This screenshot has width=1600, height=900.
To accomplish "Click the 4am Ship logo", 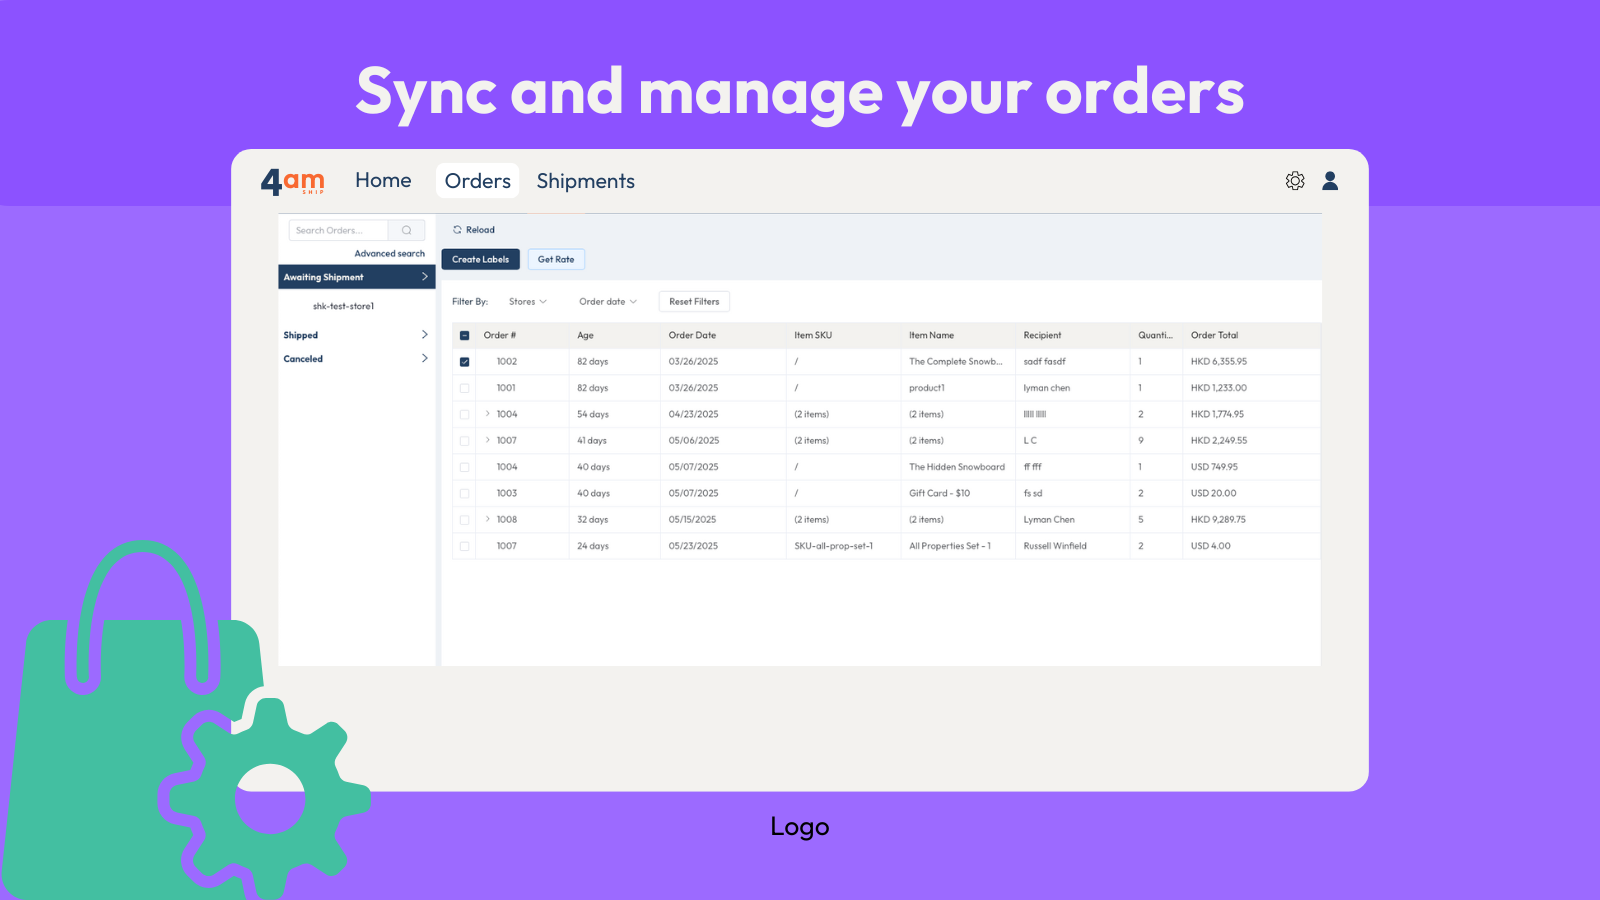I will pyautogui.click(x=293, y=181).
